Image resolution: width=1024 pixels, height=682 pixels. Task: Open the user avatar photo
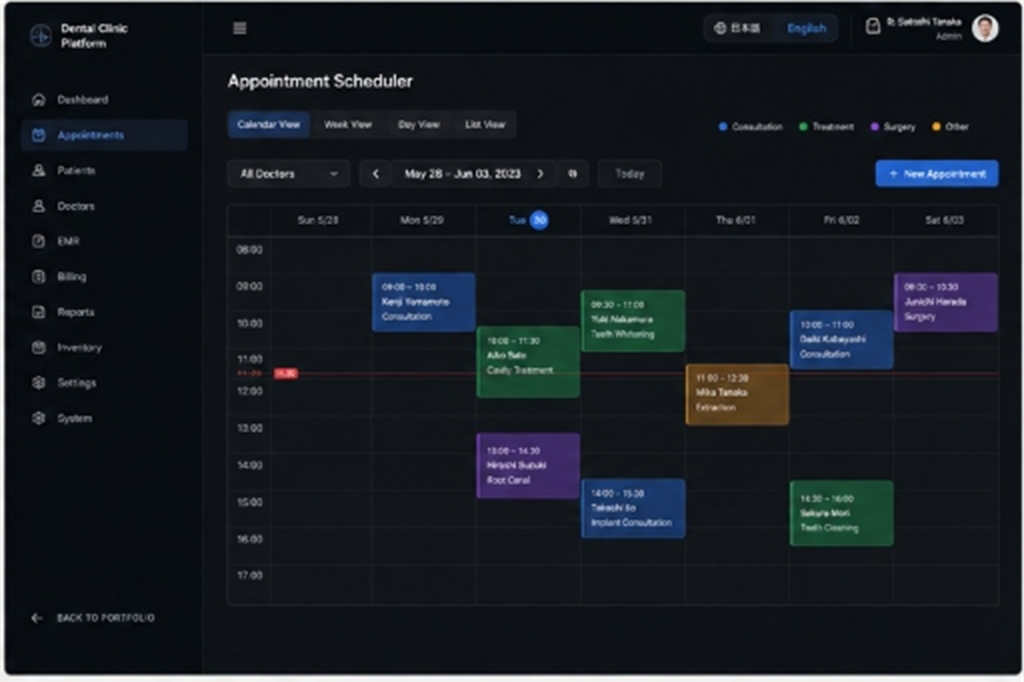click(985, 28)
